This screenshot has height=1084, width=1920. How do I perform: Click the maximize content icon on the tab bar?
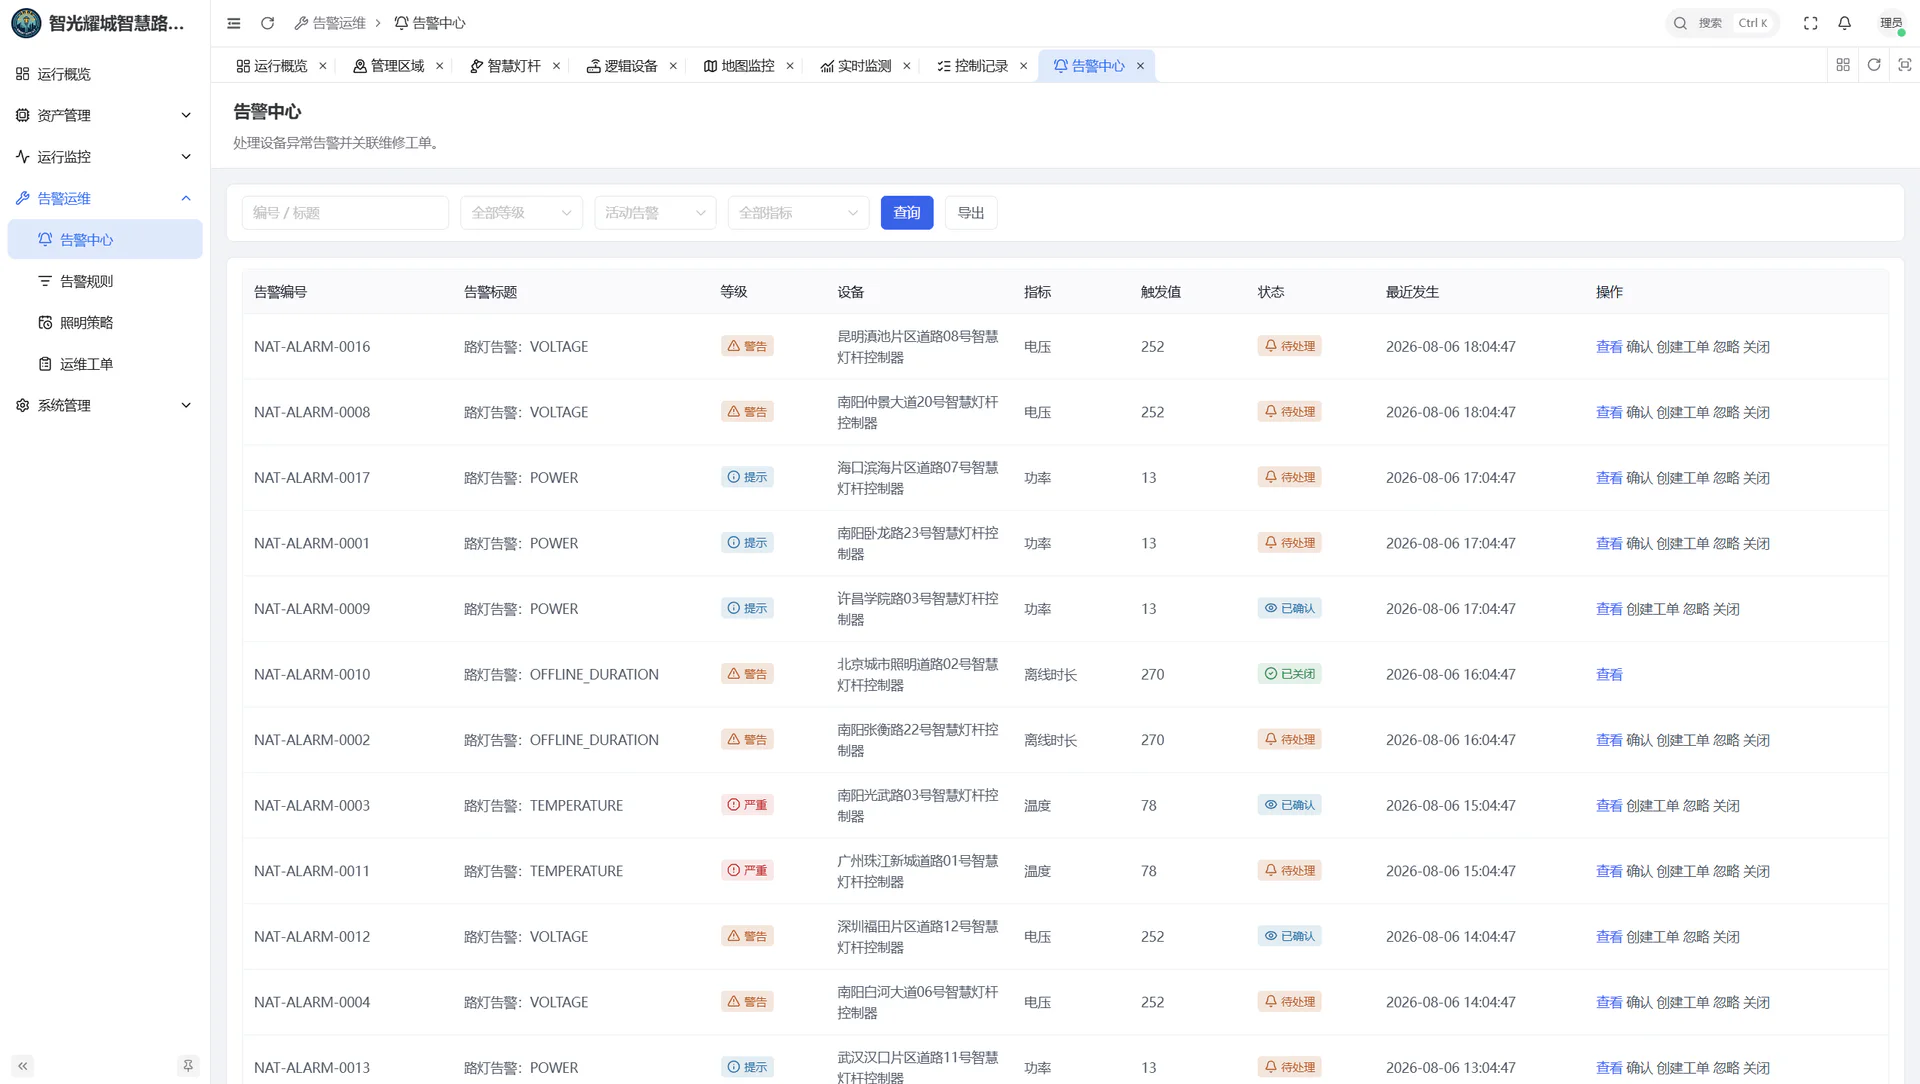1905,65
